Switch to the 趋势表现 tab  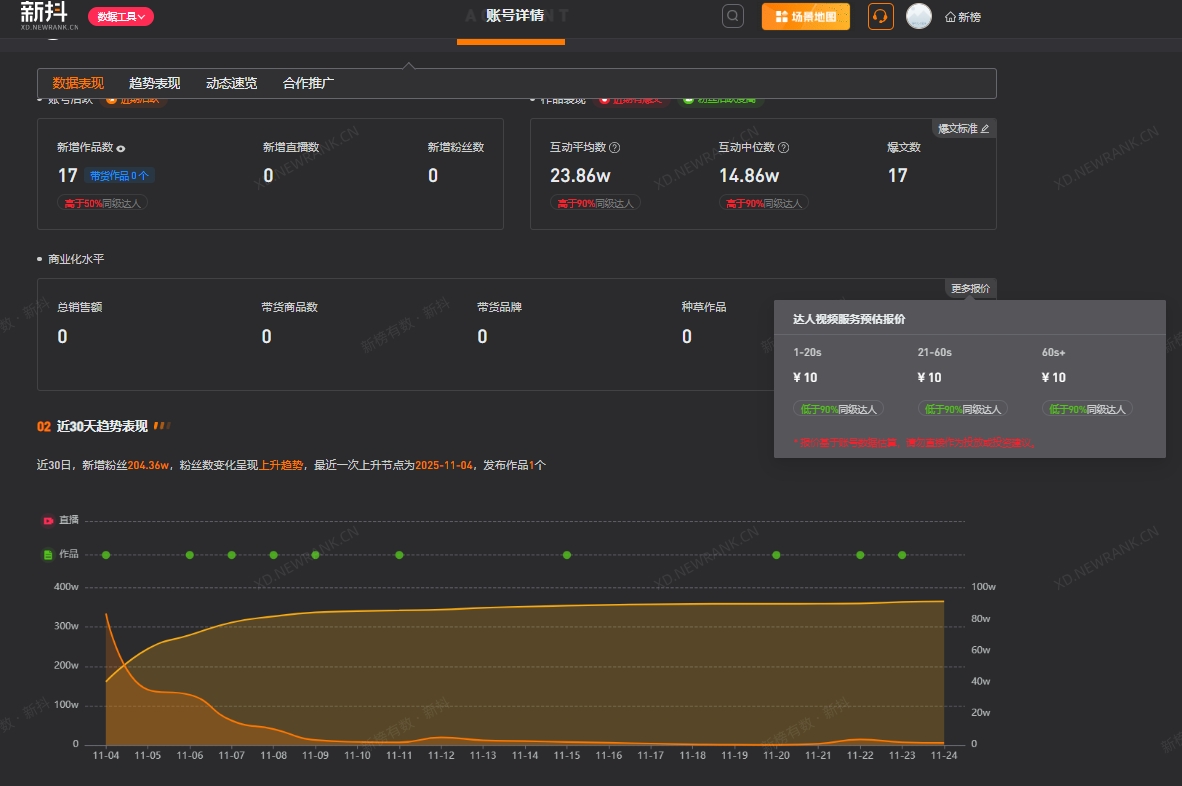pyautogui.click(x=155, y=83)
